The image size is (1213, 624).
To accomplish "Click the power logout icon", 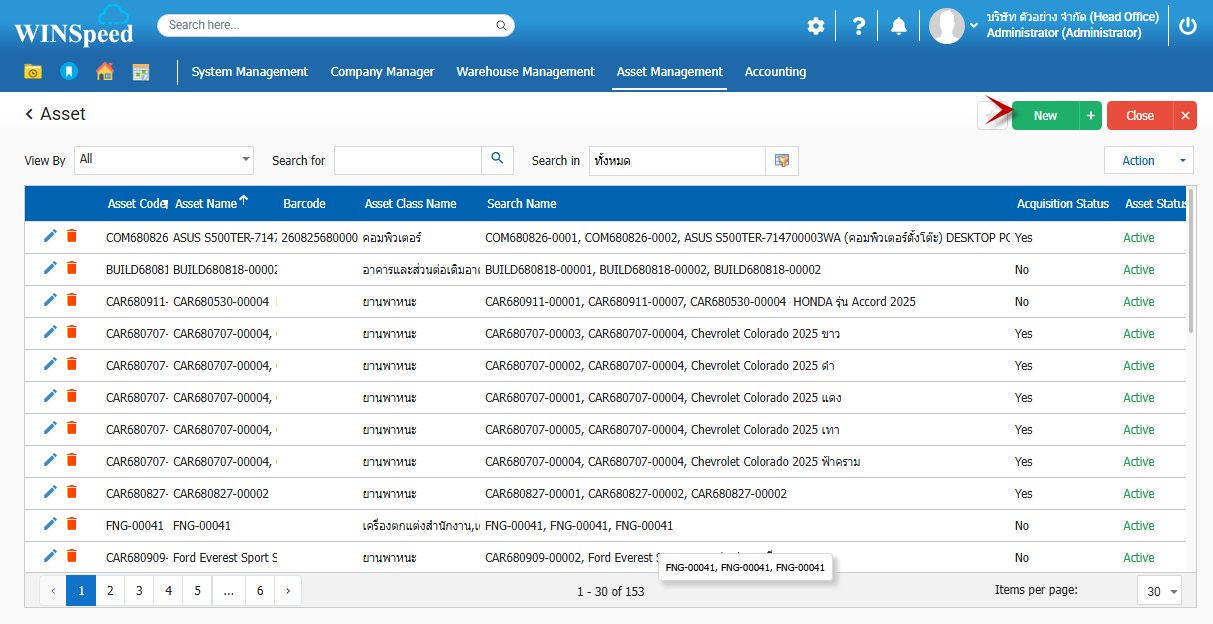I will point(1187,26).
